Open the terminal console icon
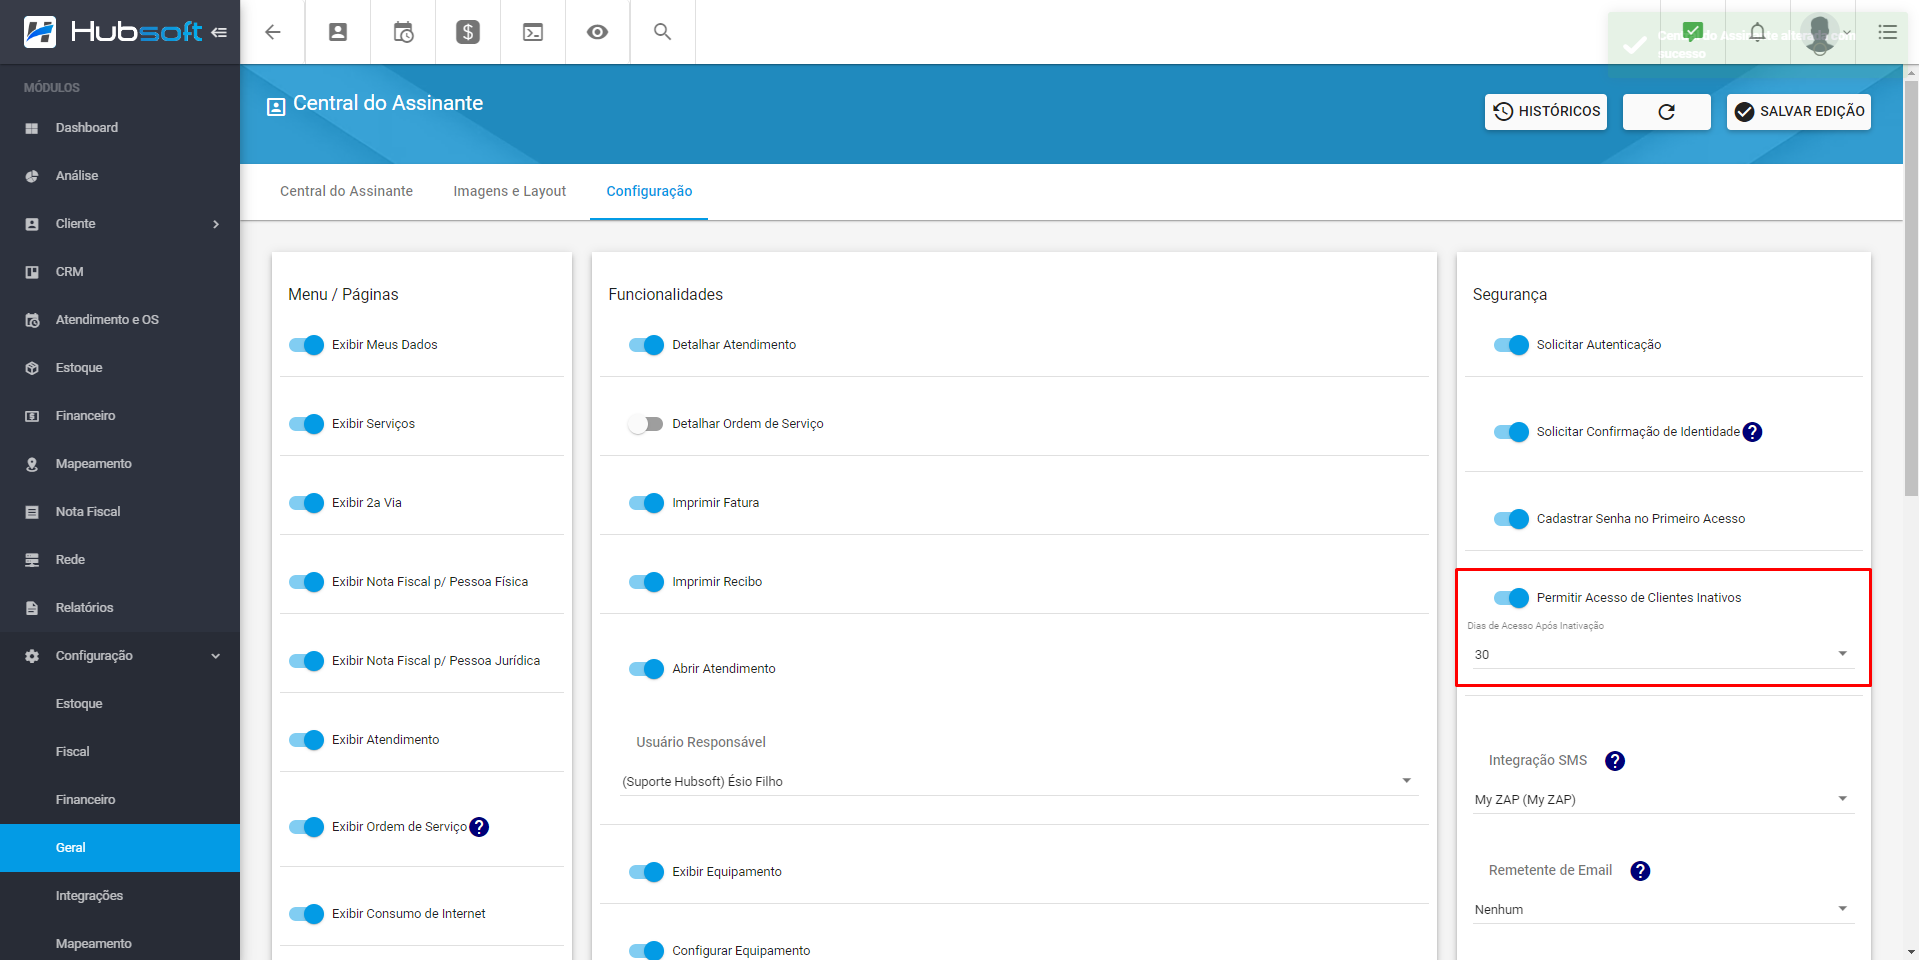 [x=533, y=32]
